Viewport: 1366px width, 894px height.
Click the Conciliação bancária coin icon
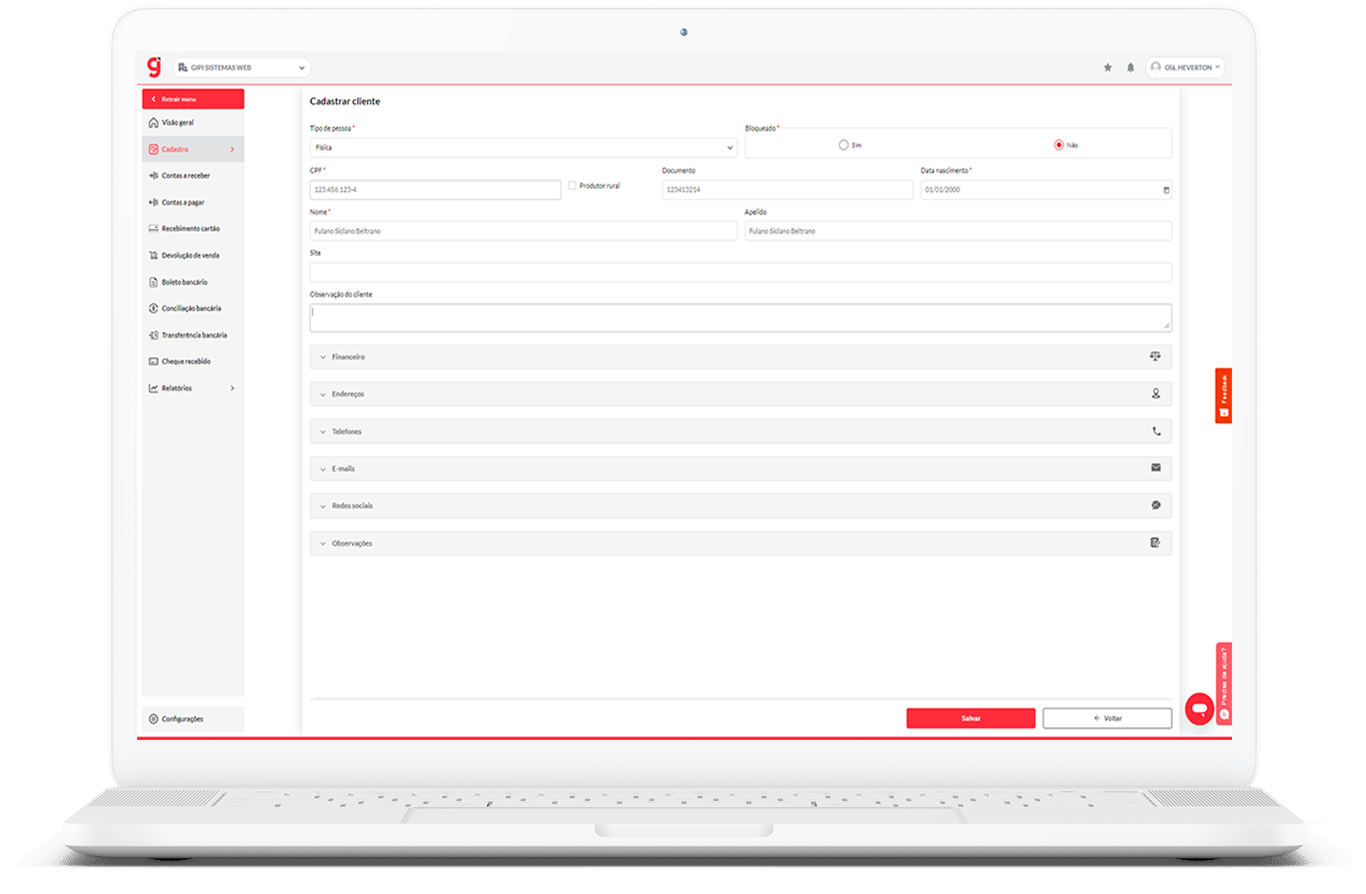click(153, 308)
